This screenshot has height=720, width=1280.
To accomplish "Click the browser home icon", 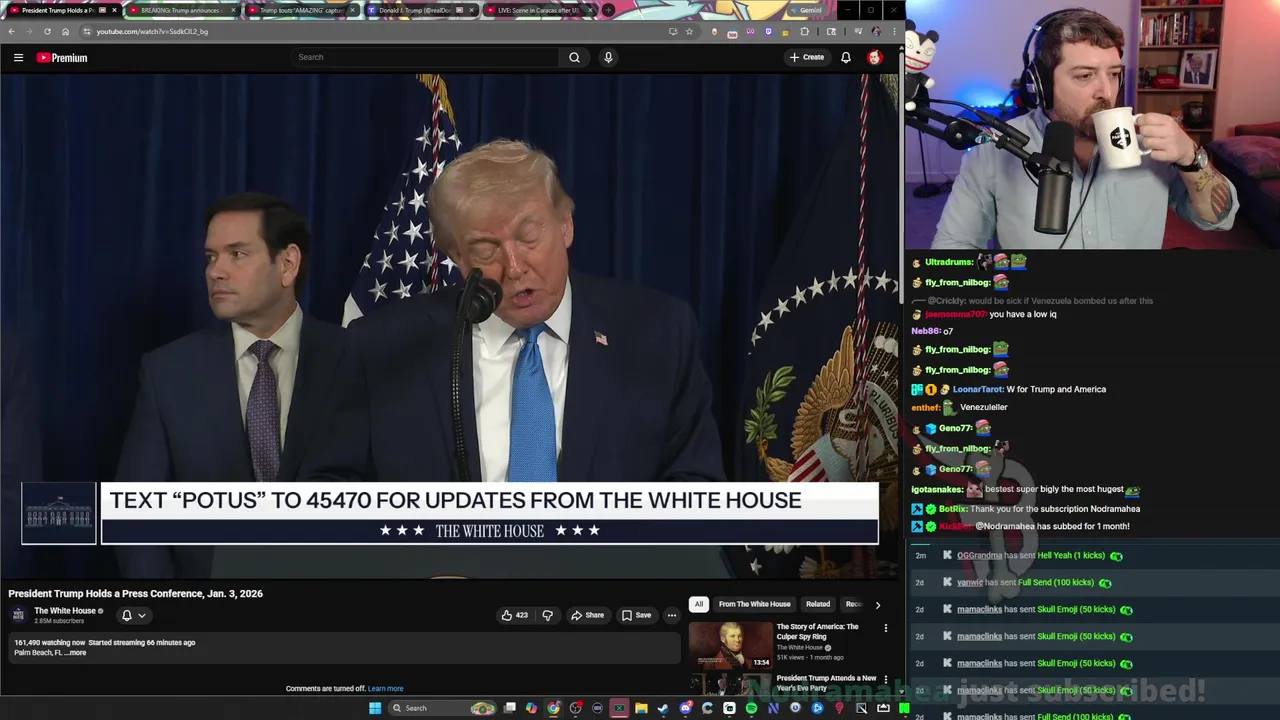I will 65,31.
